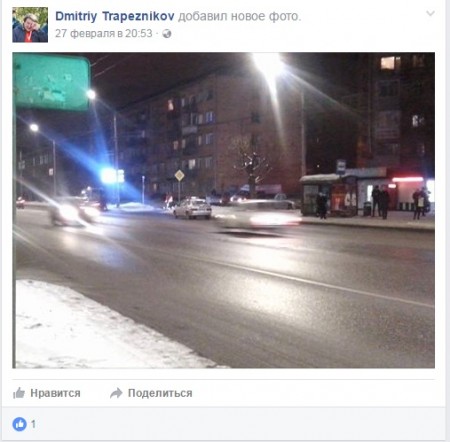Viewport: 450px width, 442px height.
Task: Click the blue flashing light in the photo
Action: [109, 176]
